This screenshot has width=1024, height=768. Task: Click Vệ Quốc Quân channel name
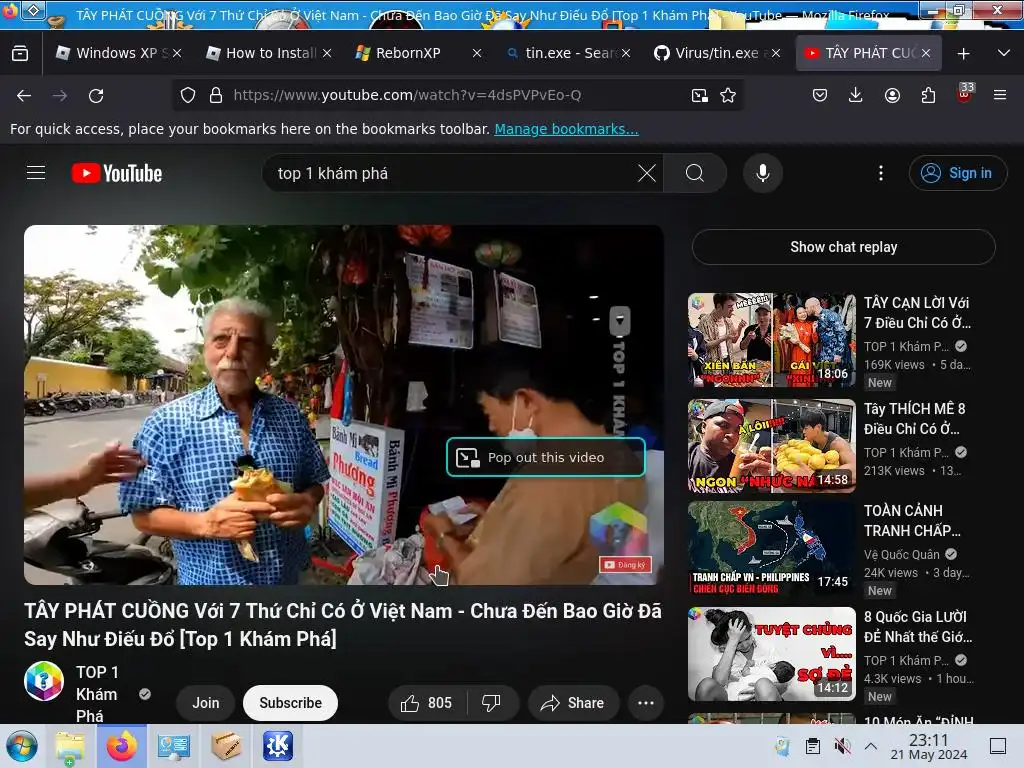[902, 554]
